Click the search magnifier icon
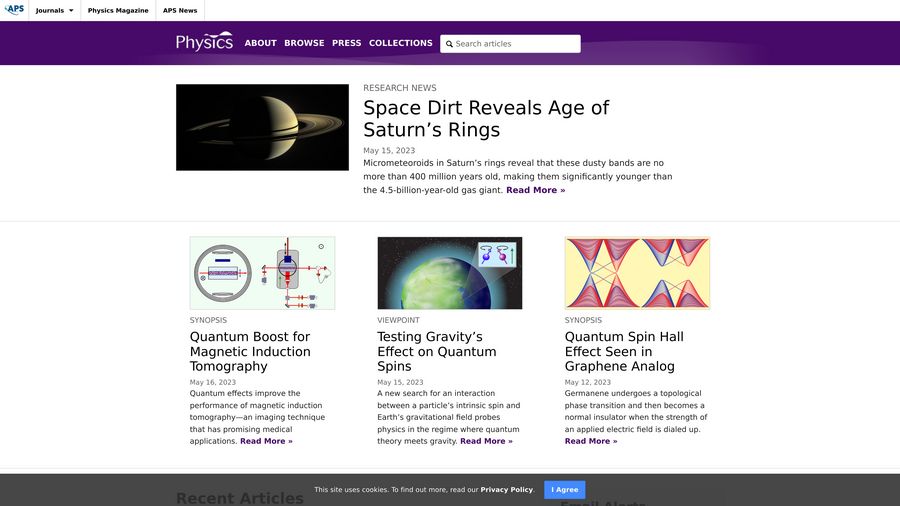 [449, 44]
